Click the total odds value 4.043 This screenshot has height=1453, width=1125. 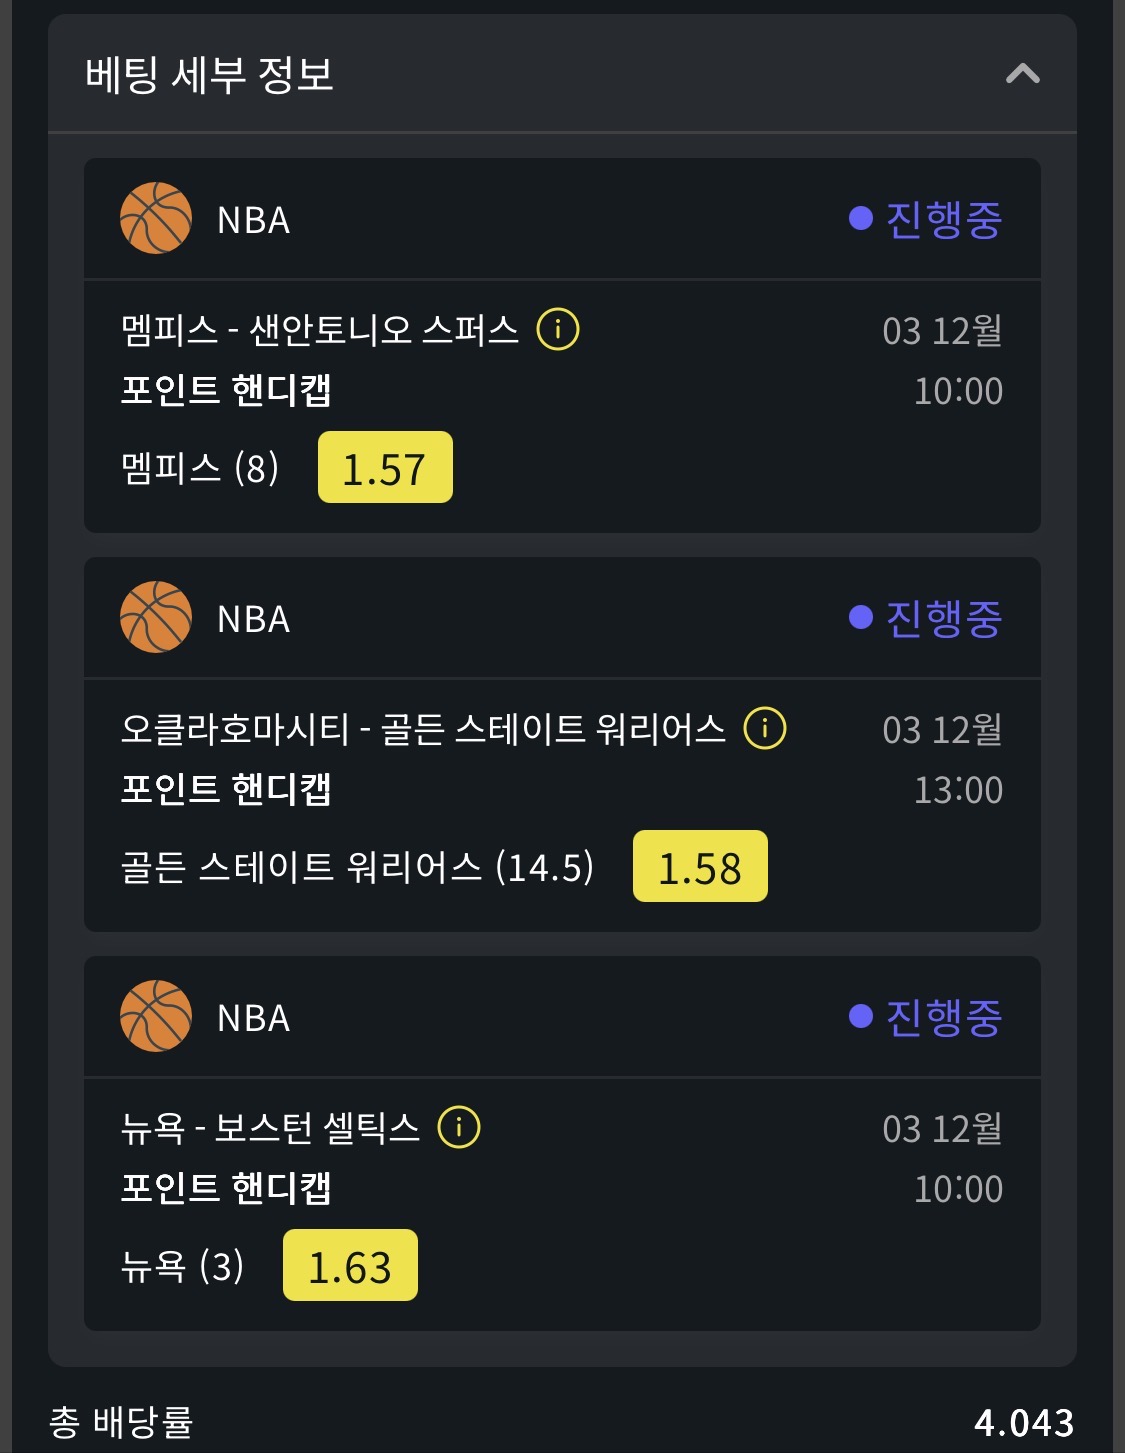[1024, 1422]
